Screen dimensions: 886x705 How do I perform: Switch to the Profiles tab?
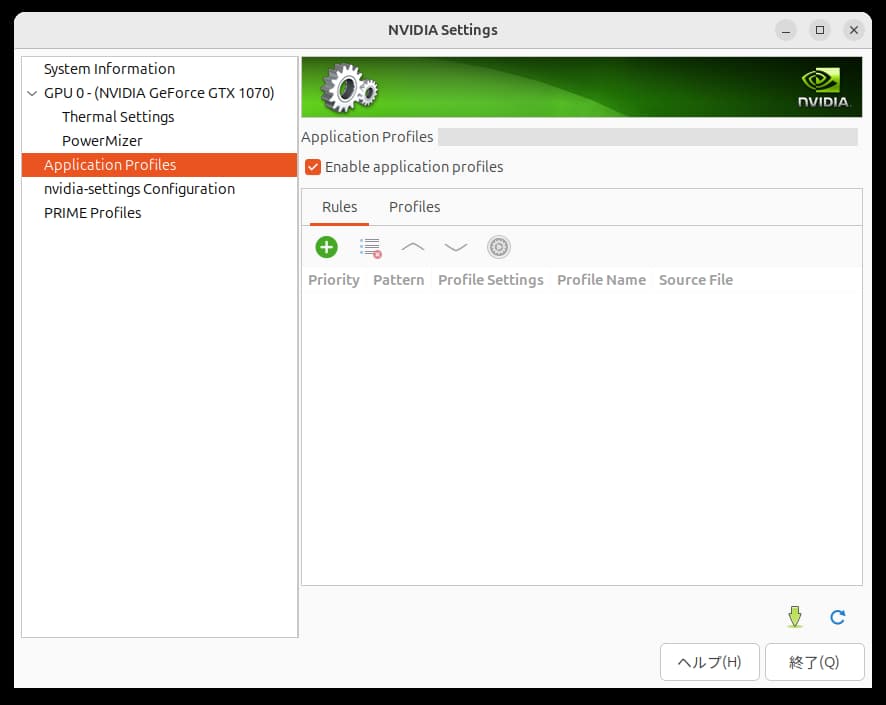click(x=414, y=207)
